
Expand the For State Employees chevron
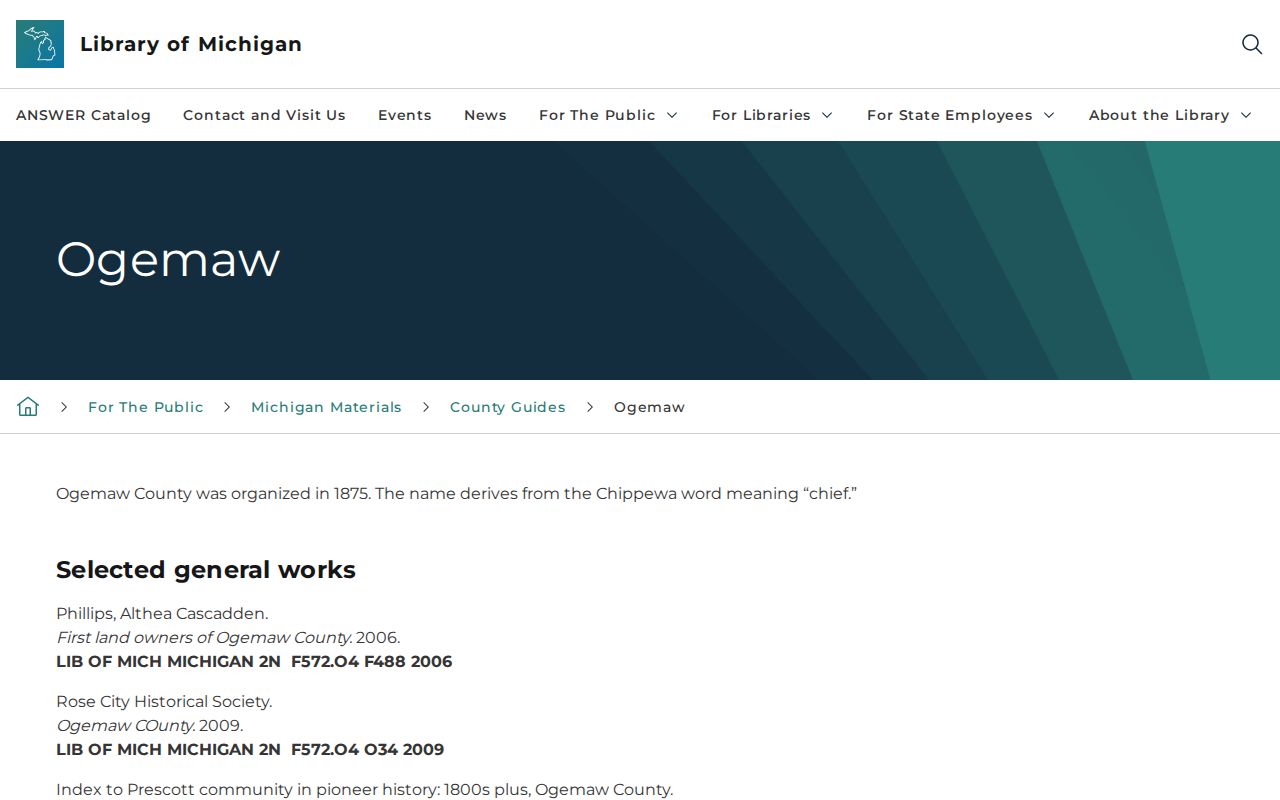pyautogui.click(x=1049, y=115)
